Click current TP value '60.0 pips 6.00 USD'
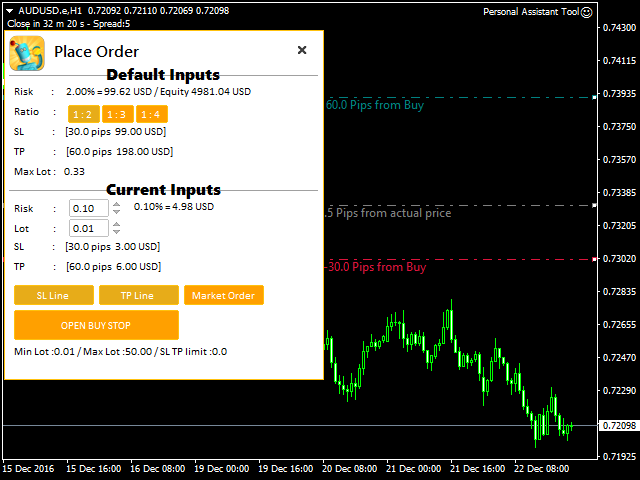 [113, 267]
